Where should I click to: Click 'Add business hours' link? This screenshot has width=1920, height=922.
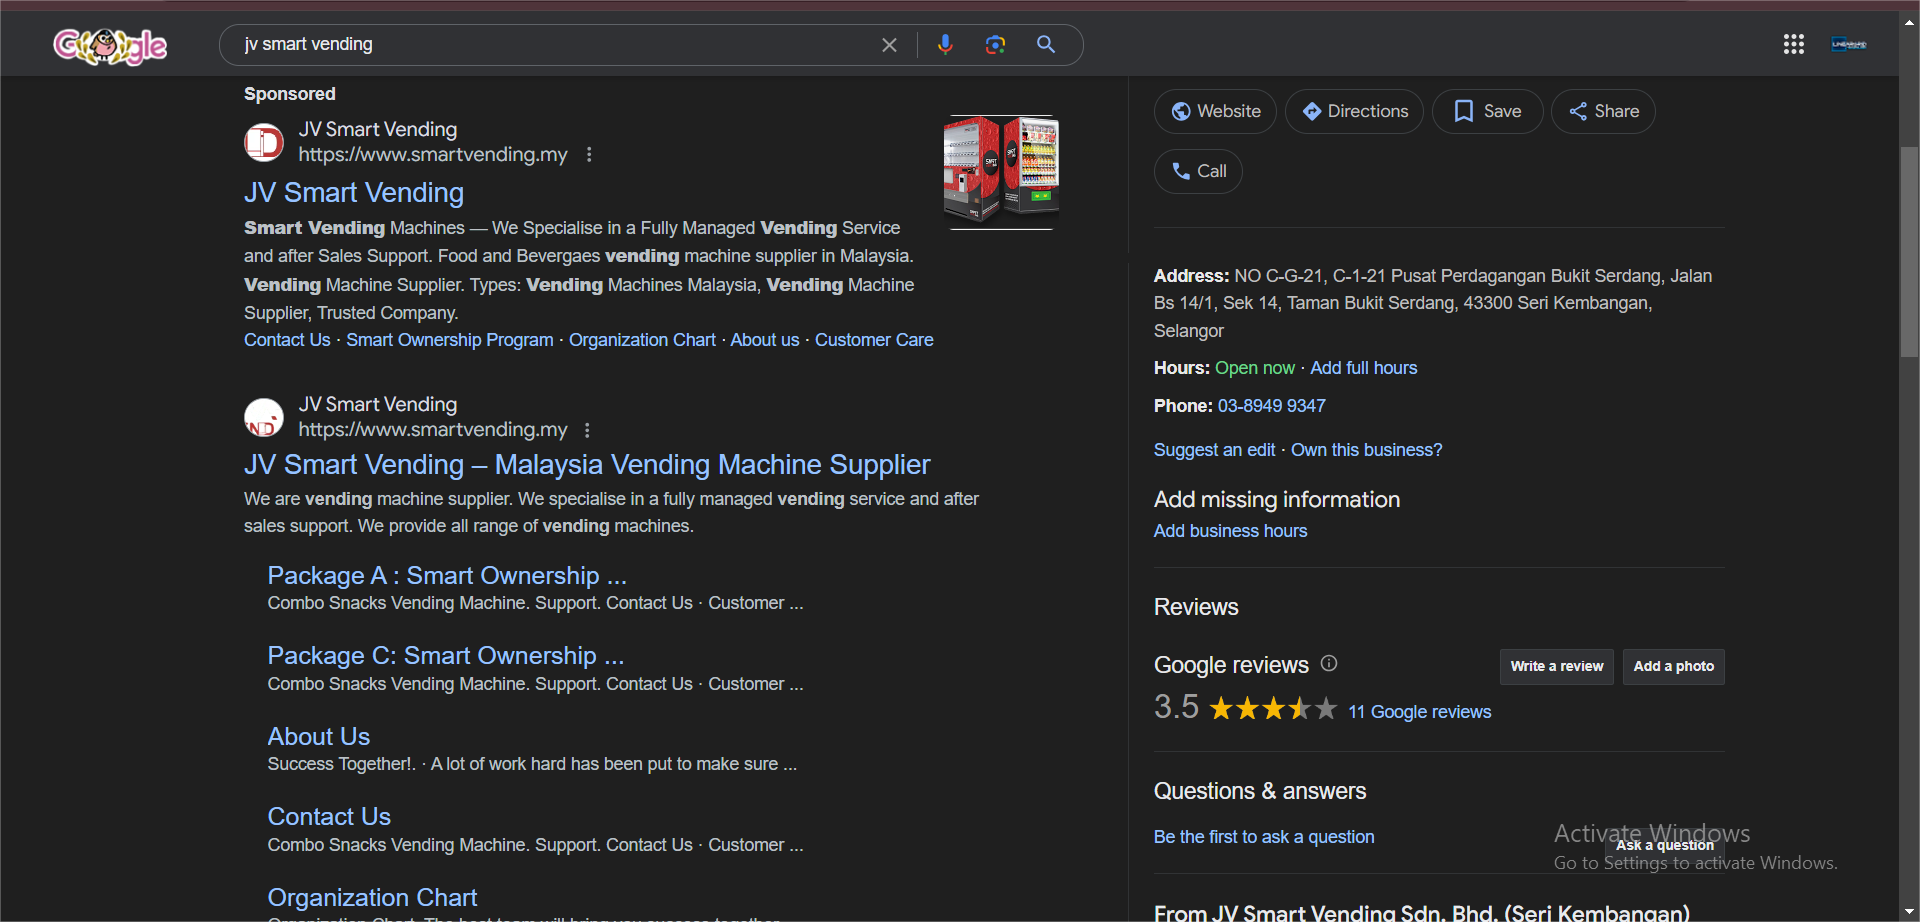1230,531
